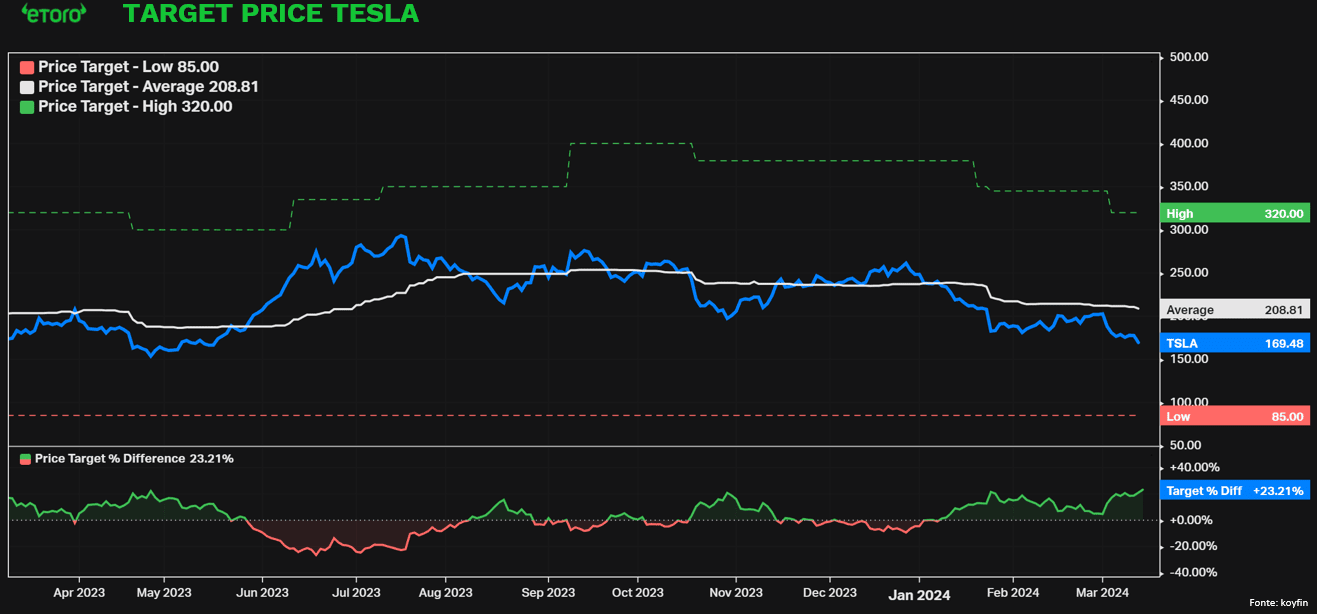Click the -20.00% difference axis value
The width and height of the screenshot is (1317, 614).
1192,546
